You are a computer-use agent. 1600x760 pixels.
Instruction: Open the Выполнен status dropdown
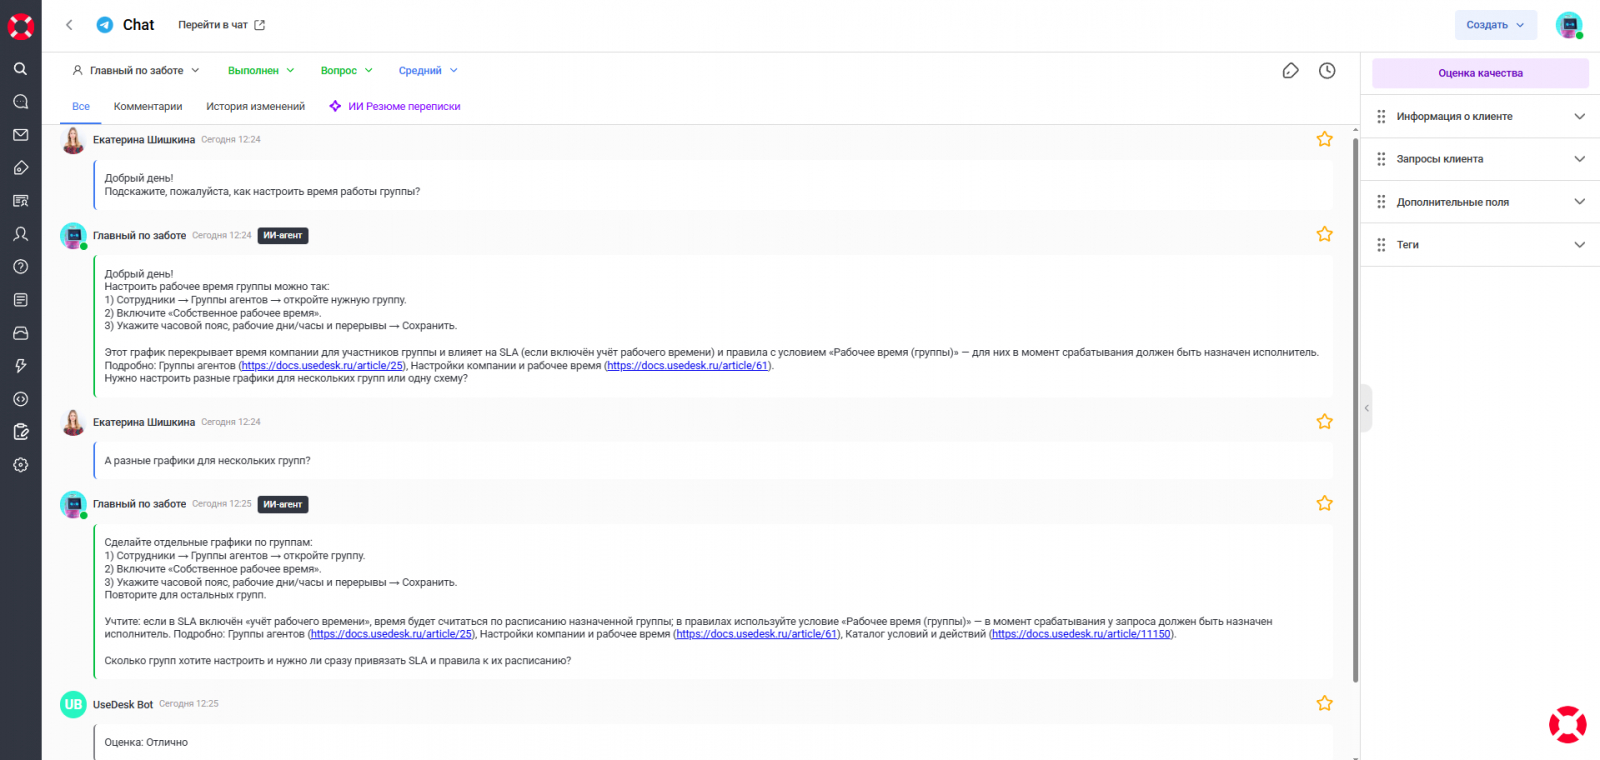pos(261,71)
